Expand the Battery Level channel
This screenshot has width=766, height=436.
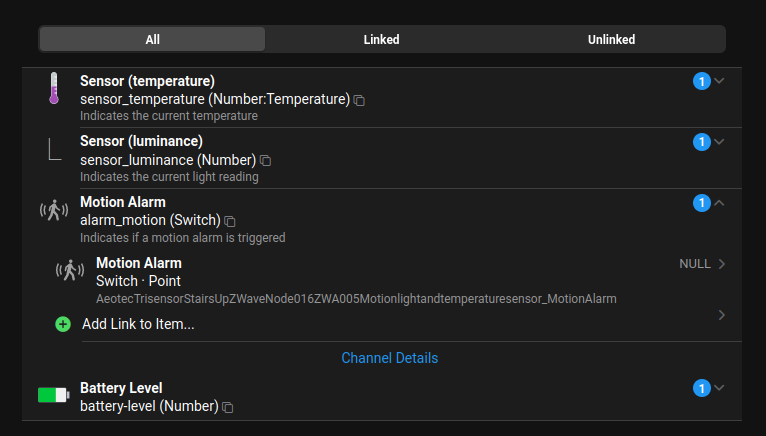coord(719,388)
